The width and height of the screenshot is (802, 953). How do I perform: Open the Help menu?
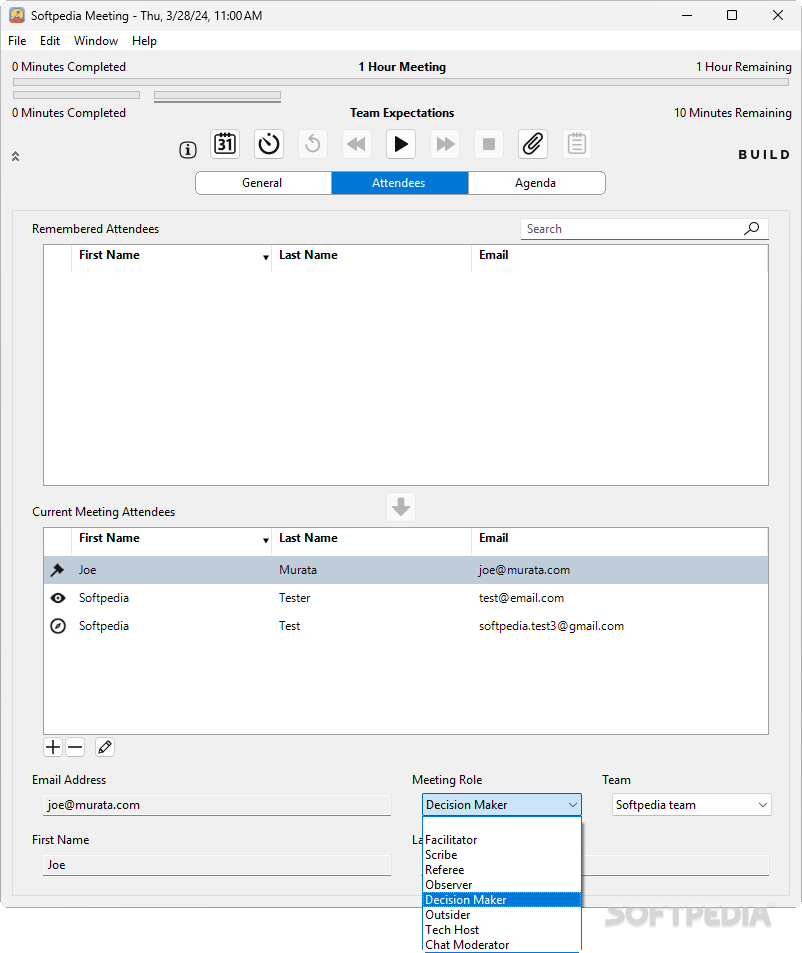145,41
